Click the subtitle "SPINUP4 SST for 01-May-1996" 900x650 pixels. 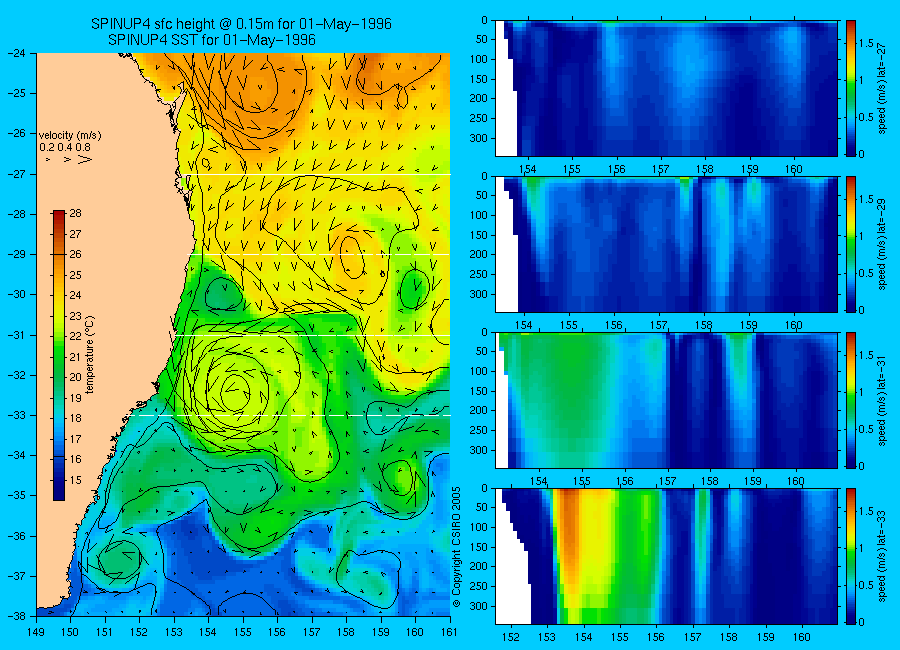[x=212, y=40]
